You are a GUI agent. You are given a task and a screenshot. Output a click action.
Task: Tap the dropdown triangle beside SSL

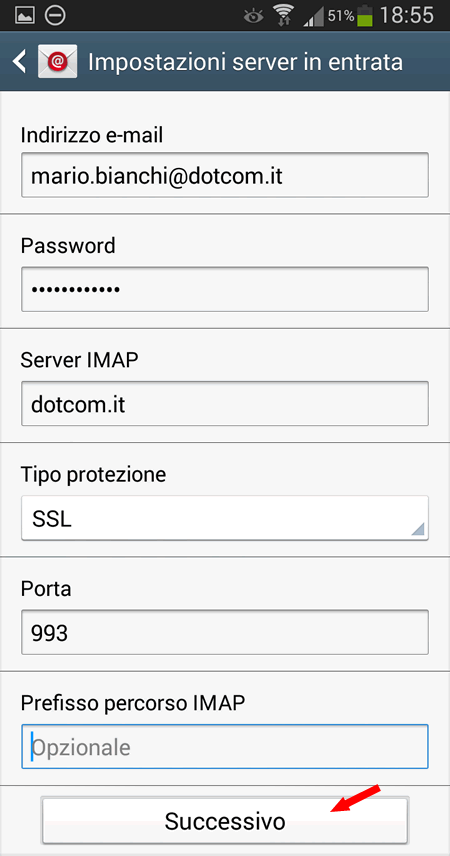click(418, 528)
